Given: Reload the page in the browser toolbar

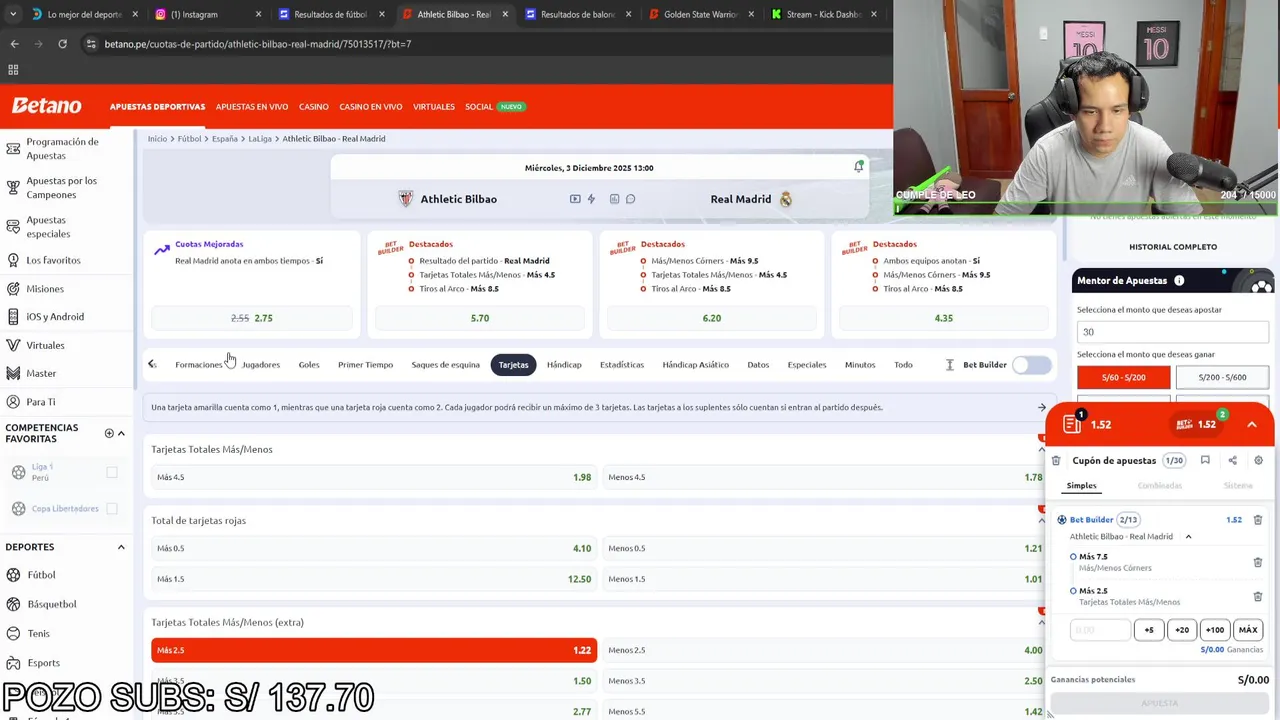Looking at the screenshot, I should (62, 44).
